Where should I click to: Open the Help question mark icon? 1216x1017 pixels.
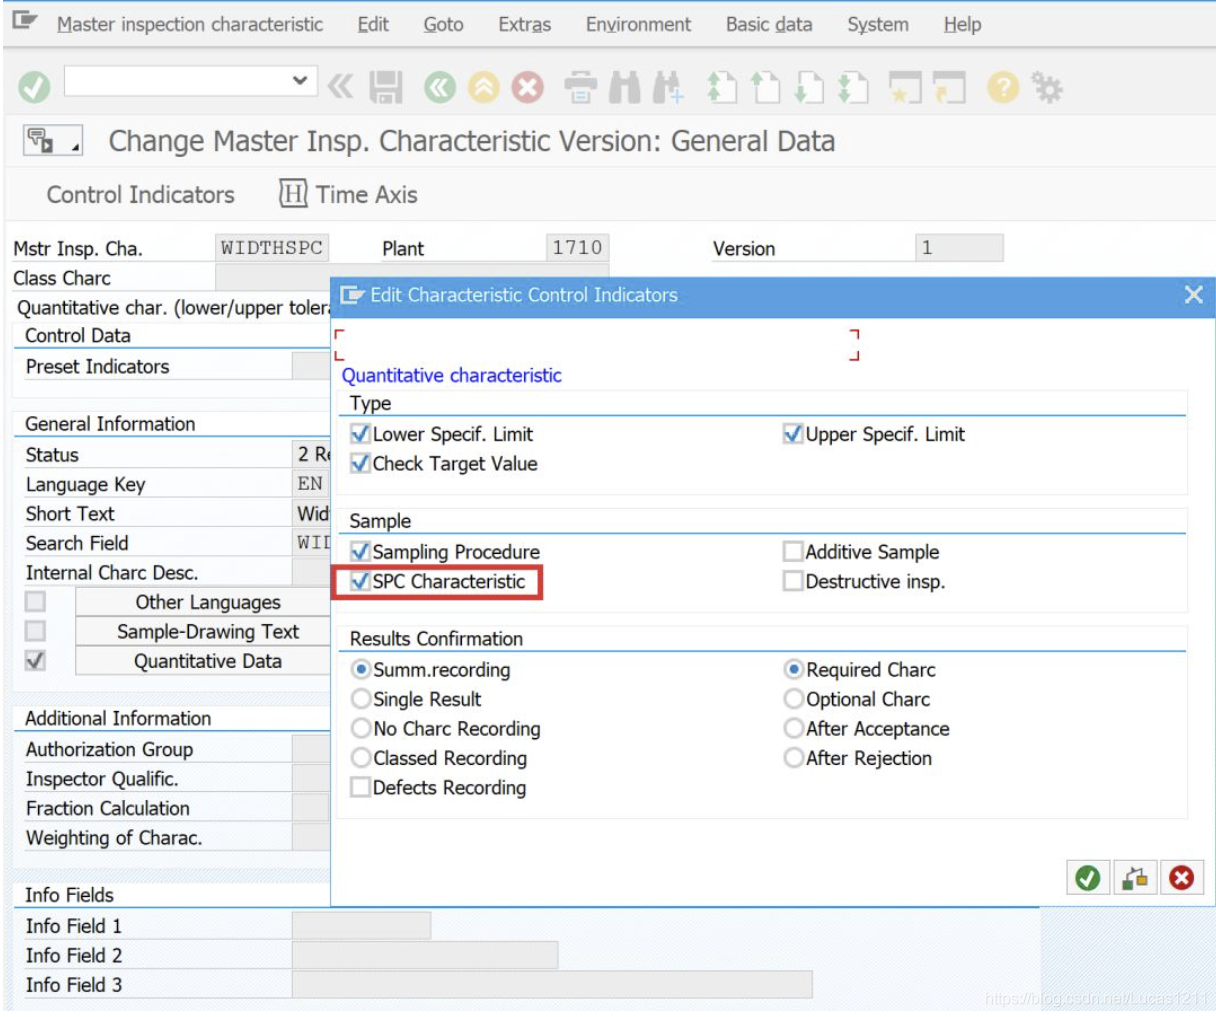click(1002, 88)
